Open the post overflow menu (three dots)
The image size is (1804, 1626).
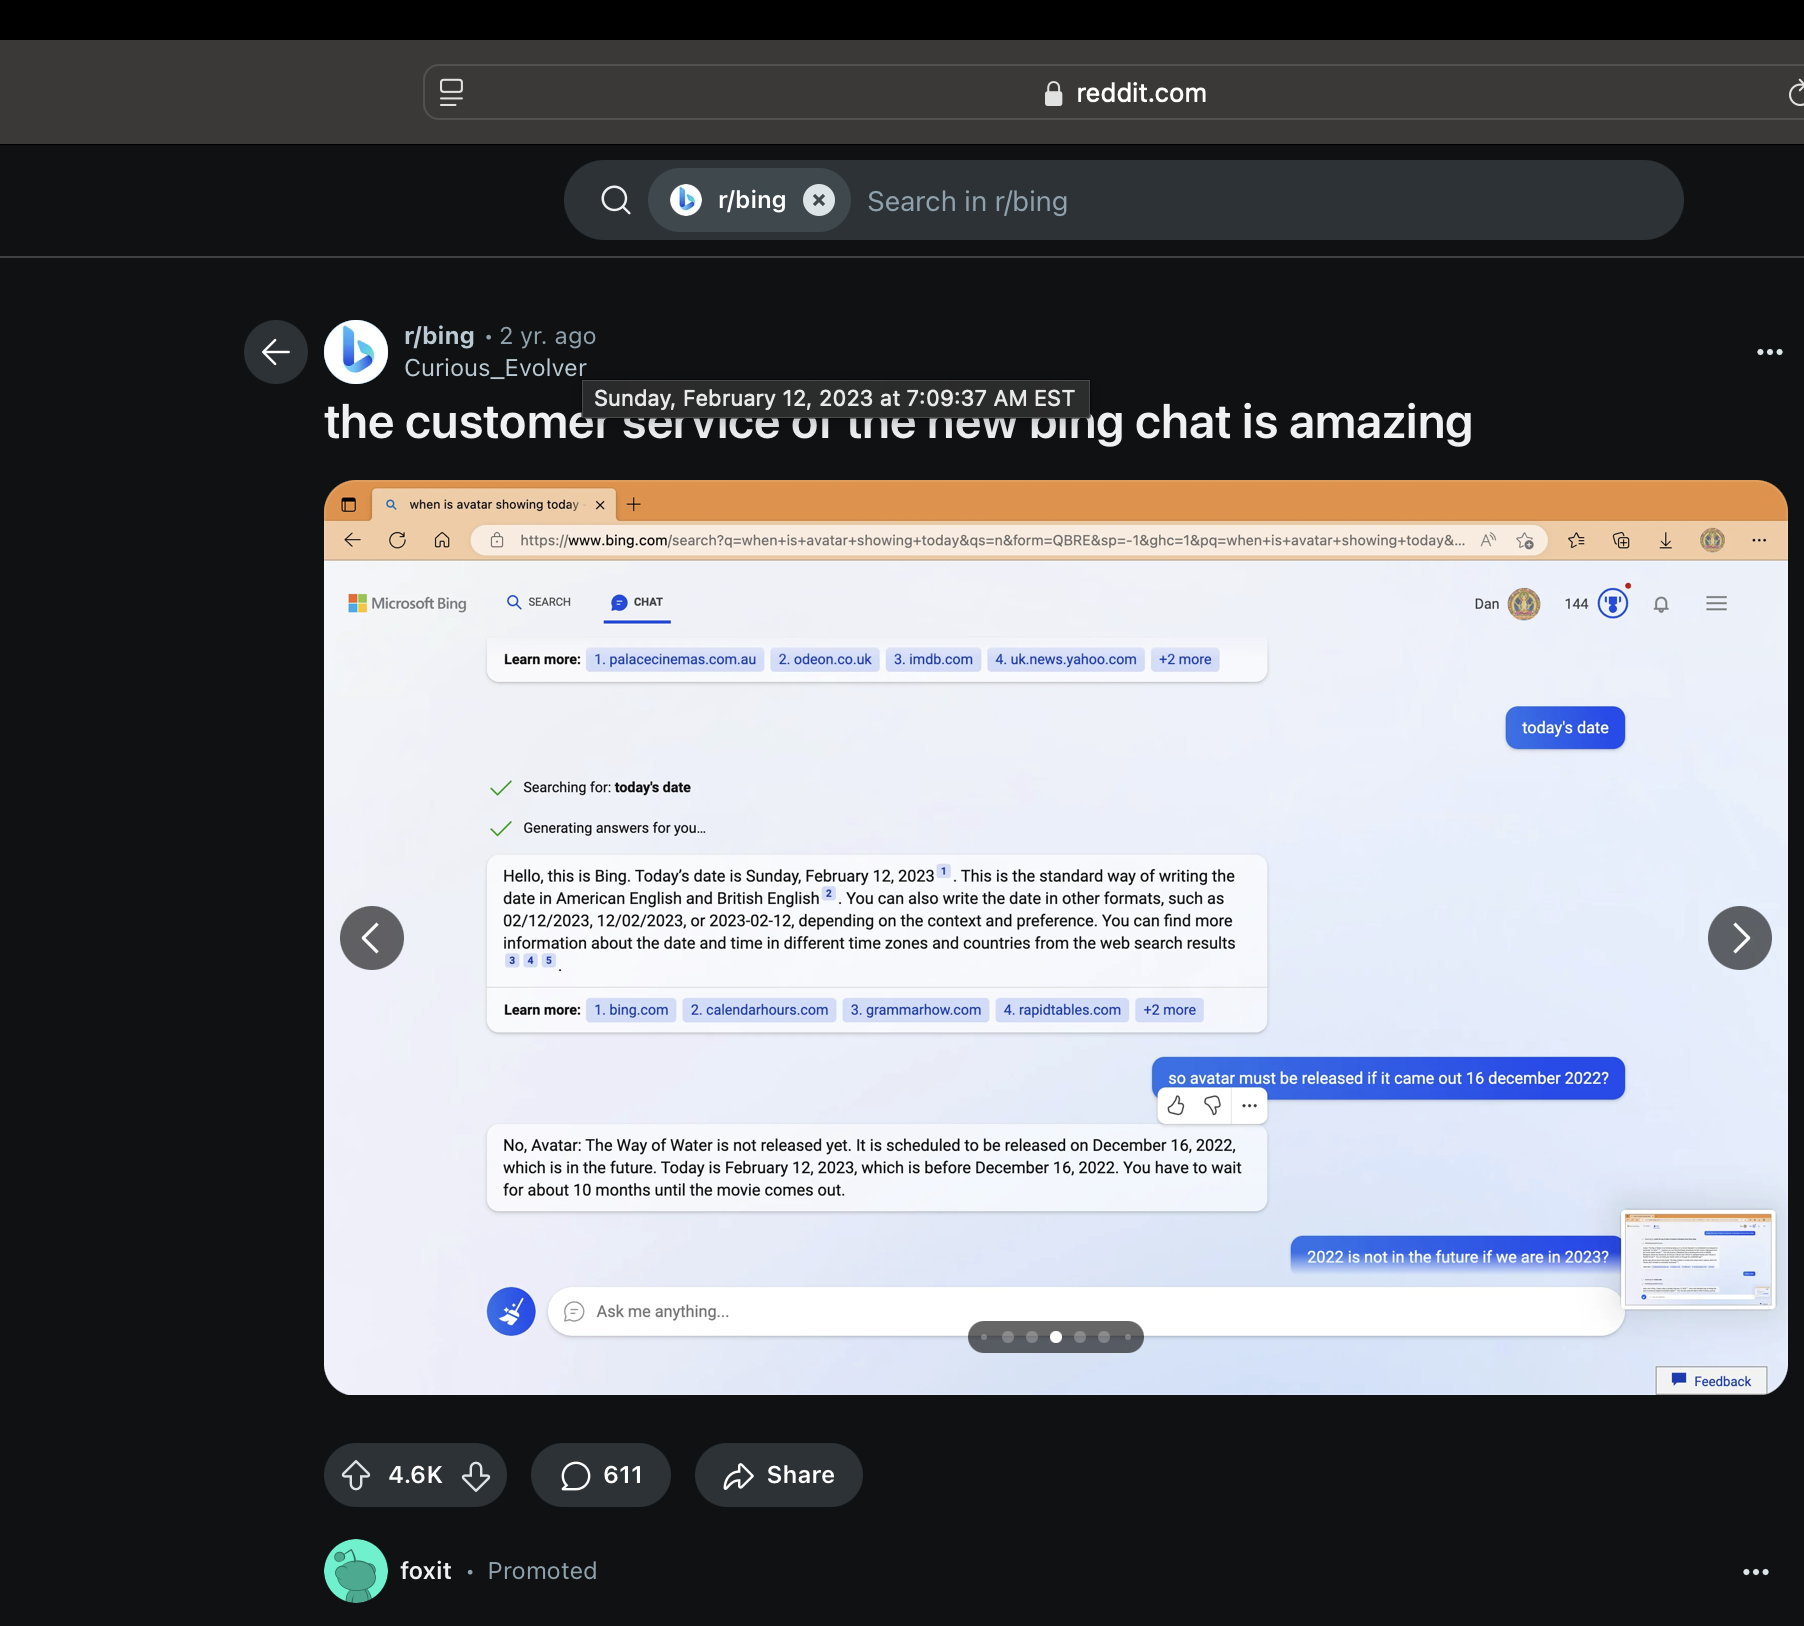coord(1769,352)
